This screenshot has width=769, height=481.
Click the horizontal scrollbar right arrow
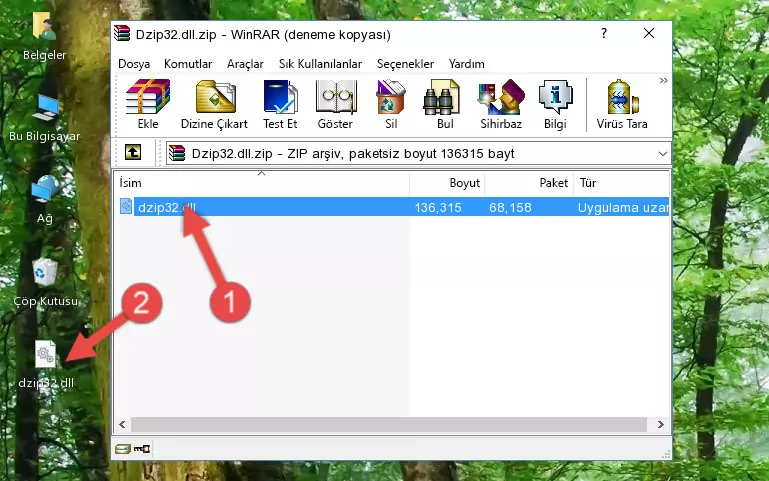(x=661, y=425)
